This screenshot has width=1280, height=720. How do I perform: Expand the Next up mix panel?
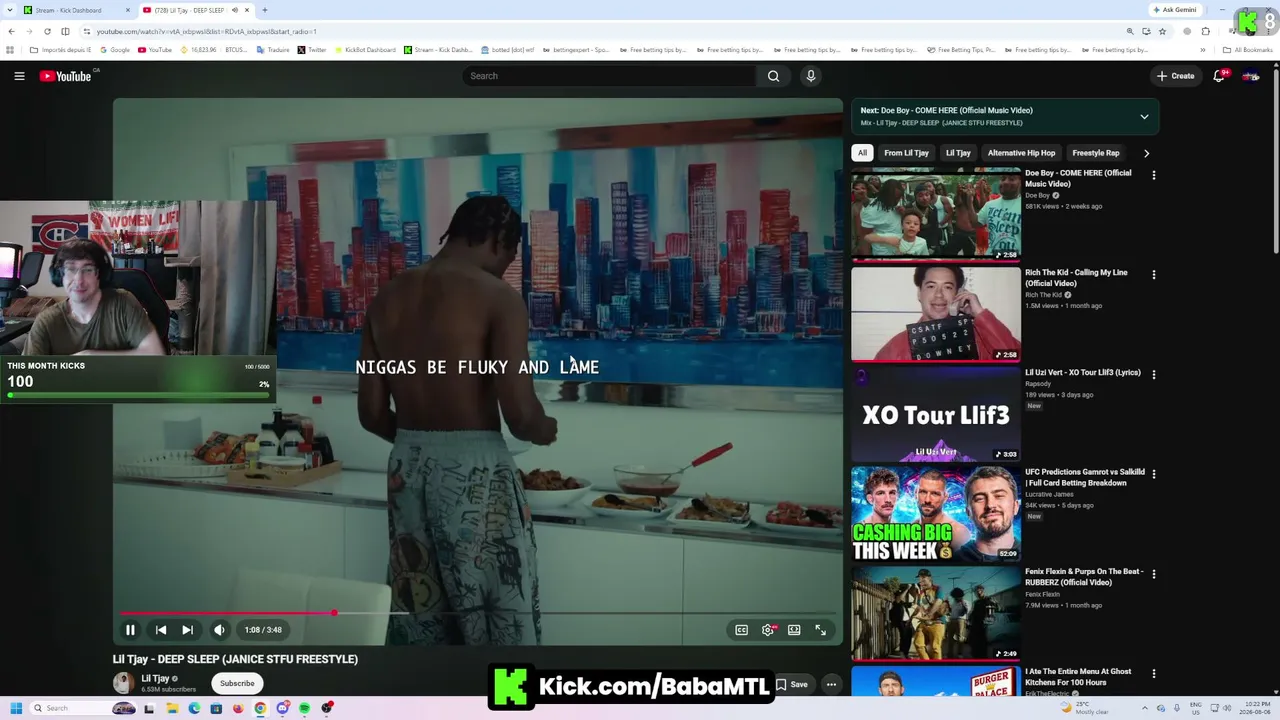click(1144, 116)
